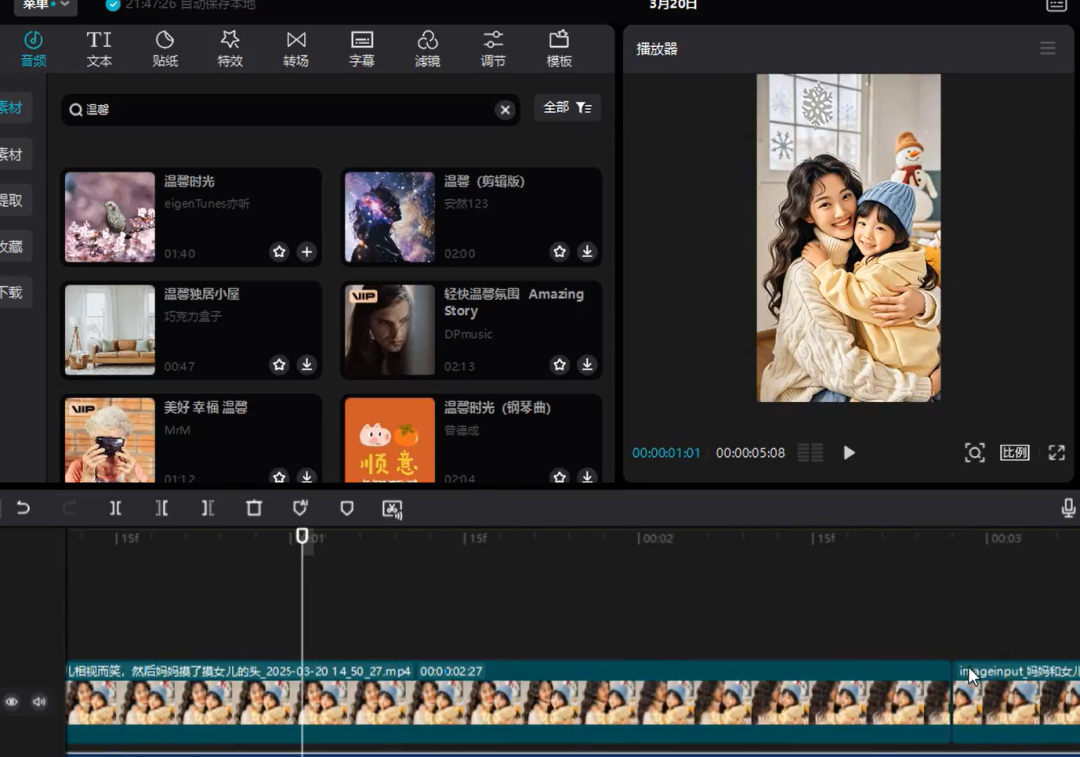This screenshot has width=1080, height=757.
Task: Enter fullscreen preview in player
Action: point(1056,452)
